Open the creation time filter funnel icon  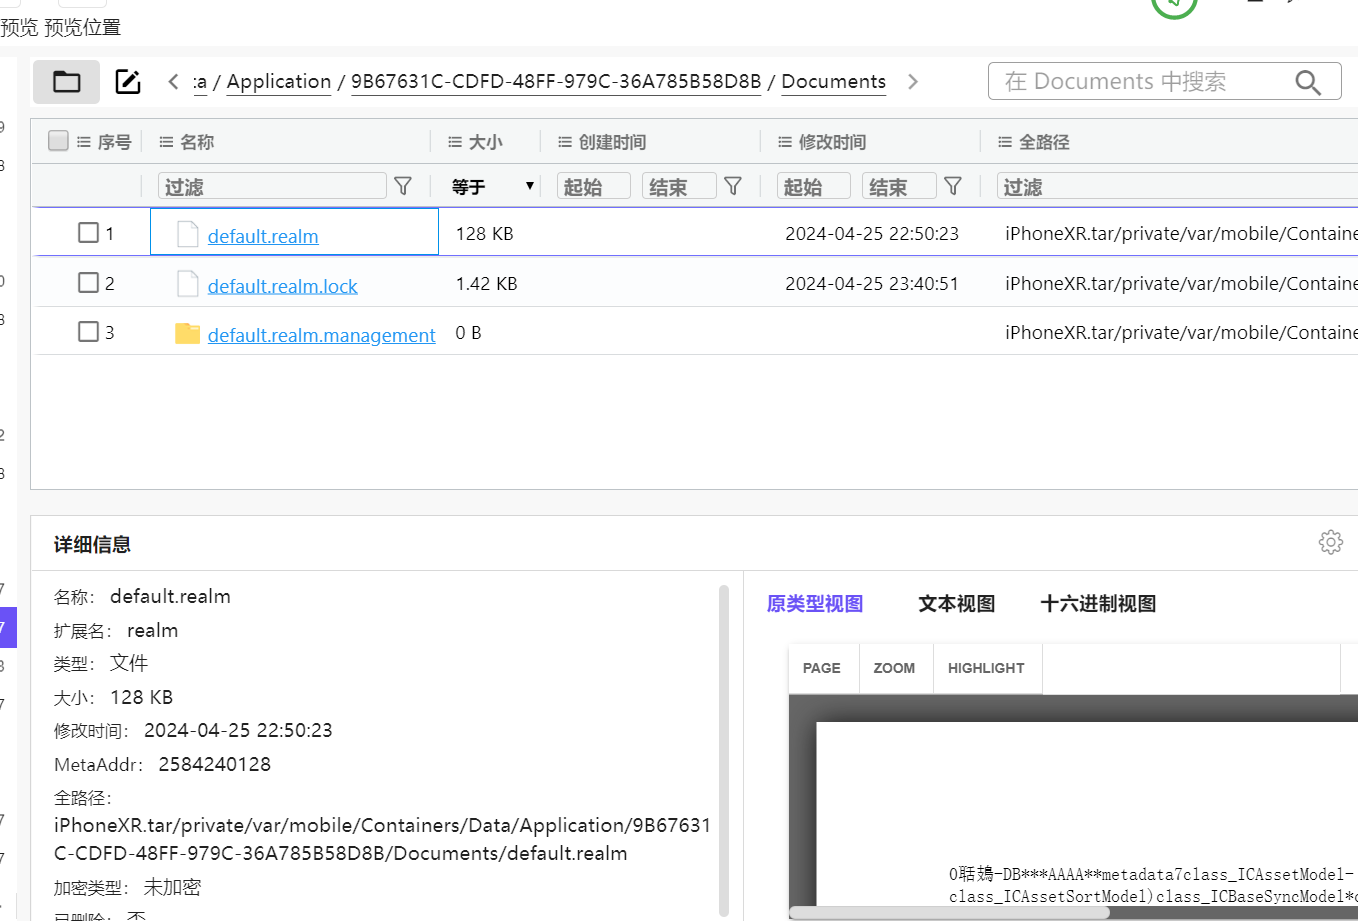733,186
